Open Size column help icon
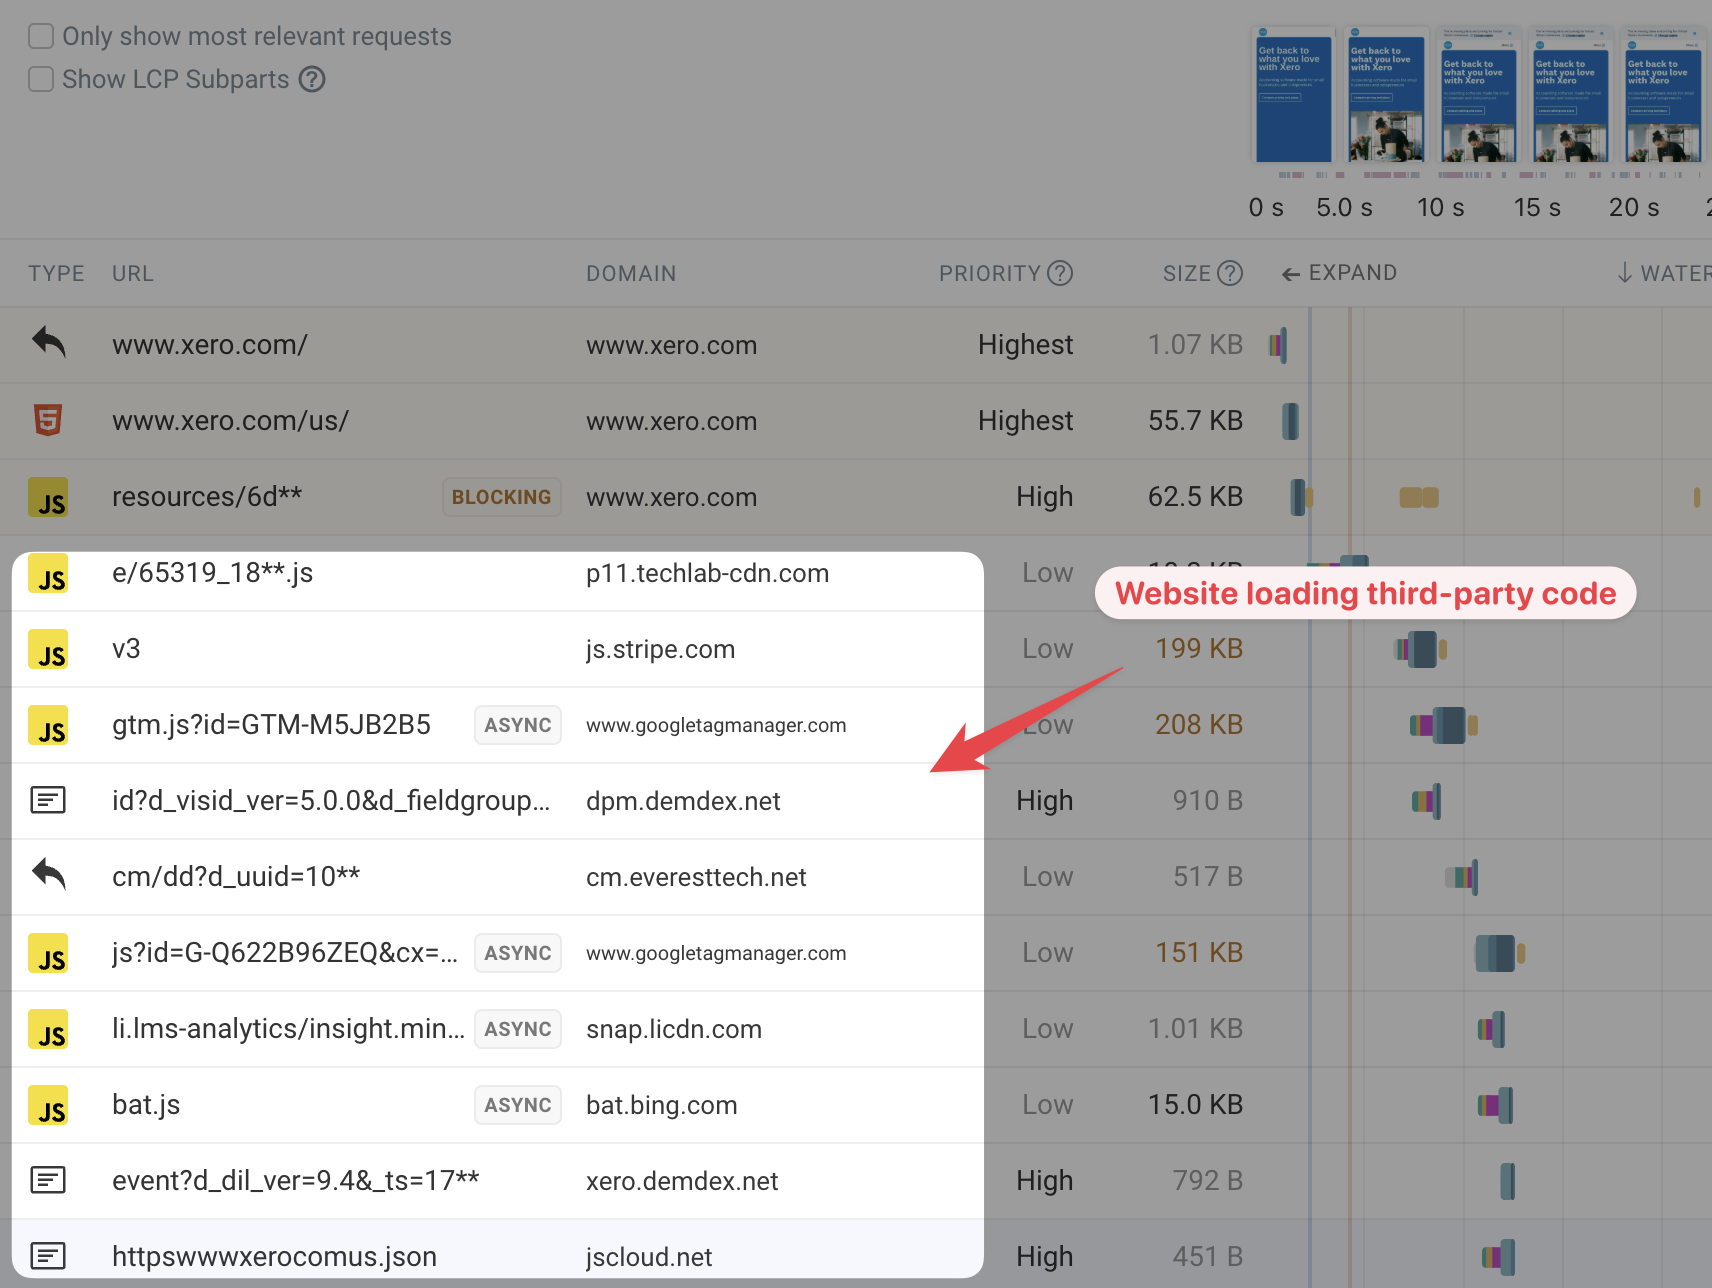Viewport: 1712px width, 1288px height. (x=1230, y=273)
